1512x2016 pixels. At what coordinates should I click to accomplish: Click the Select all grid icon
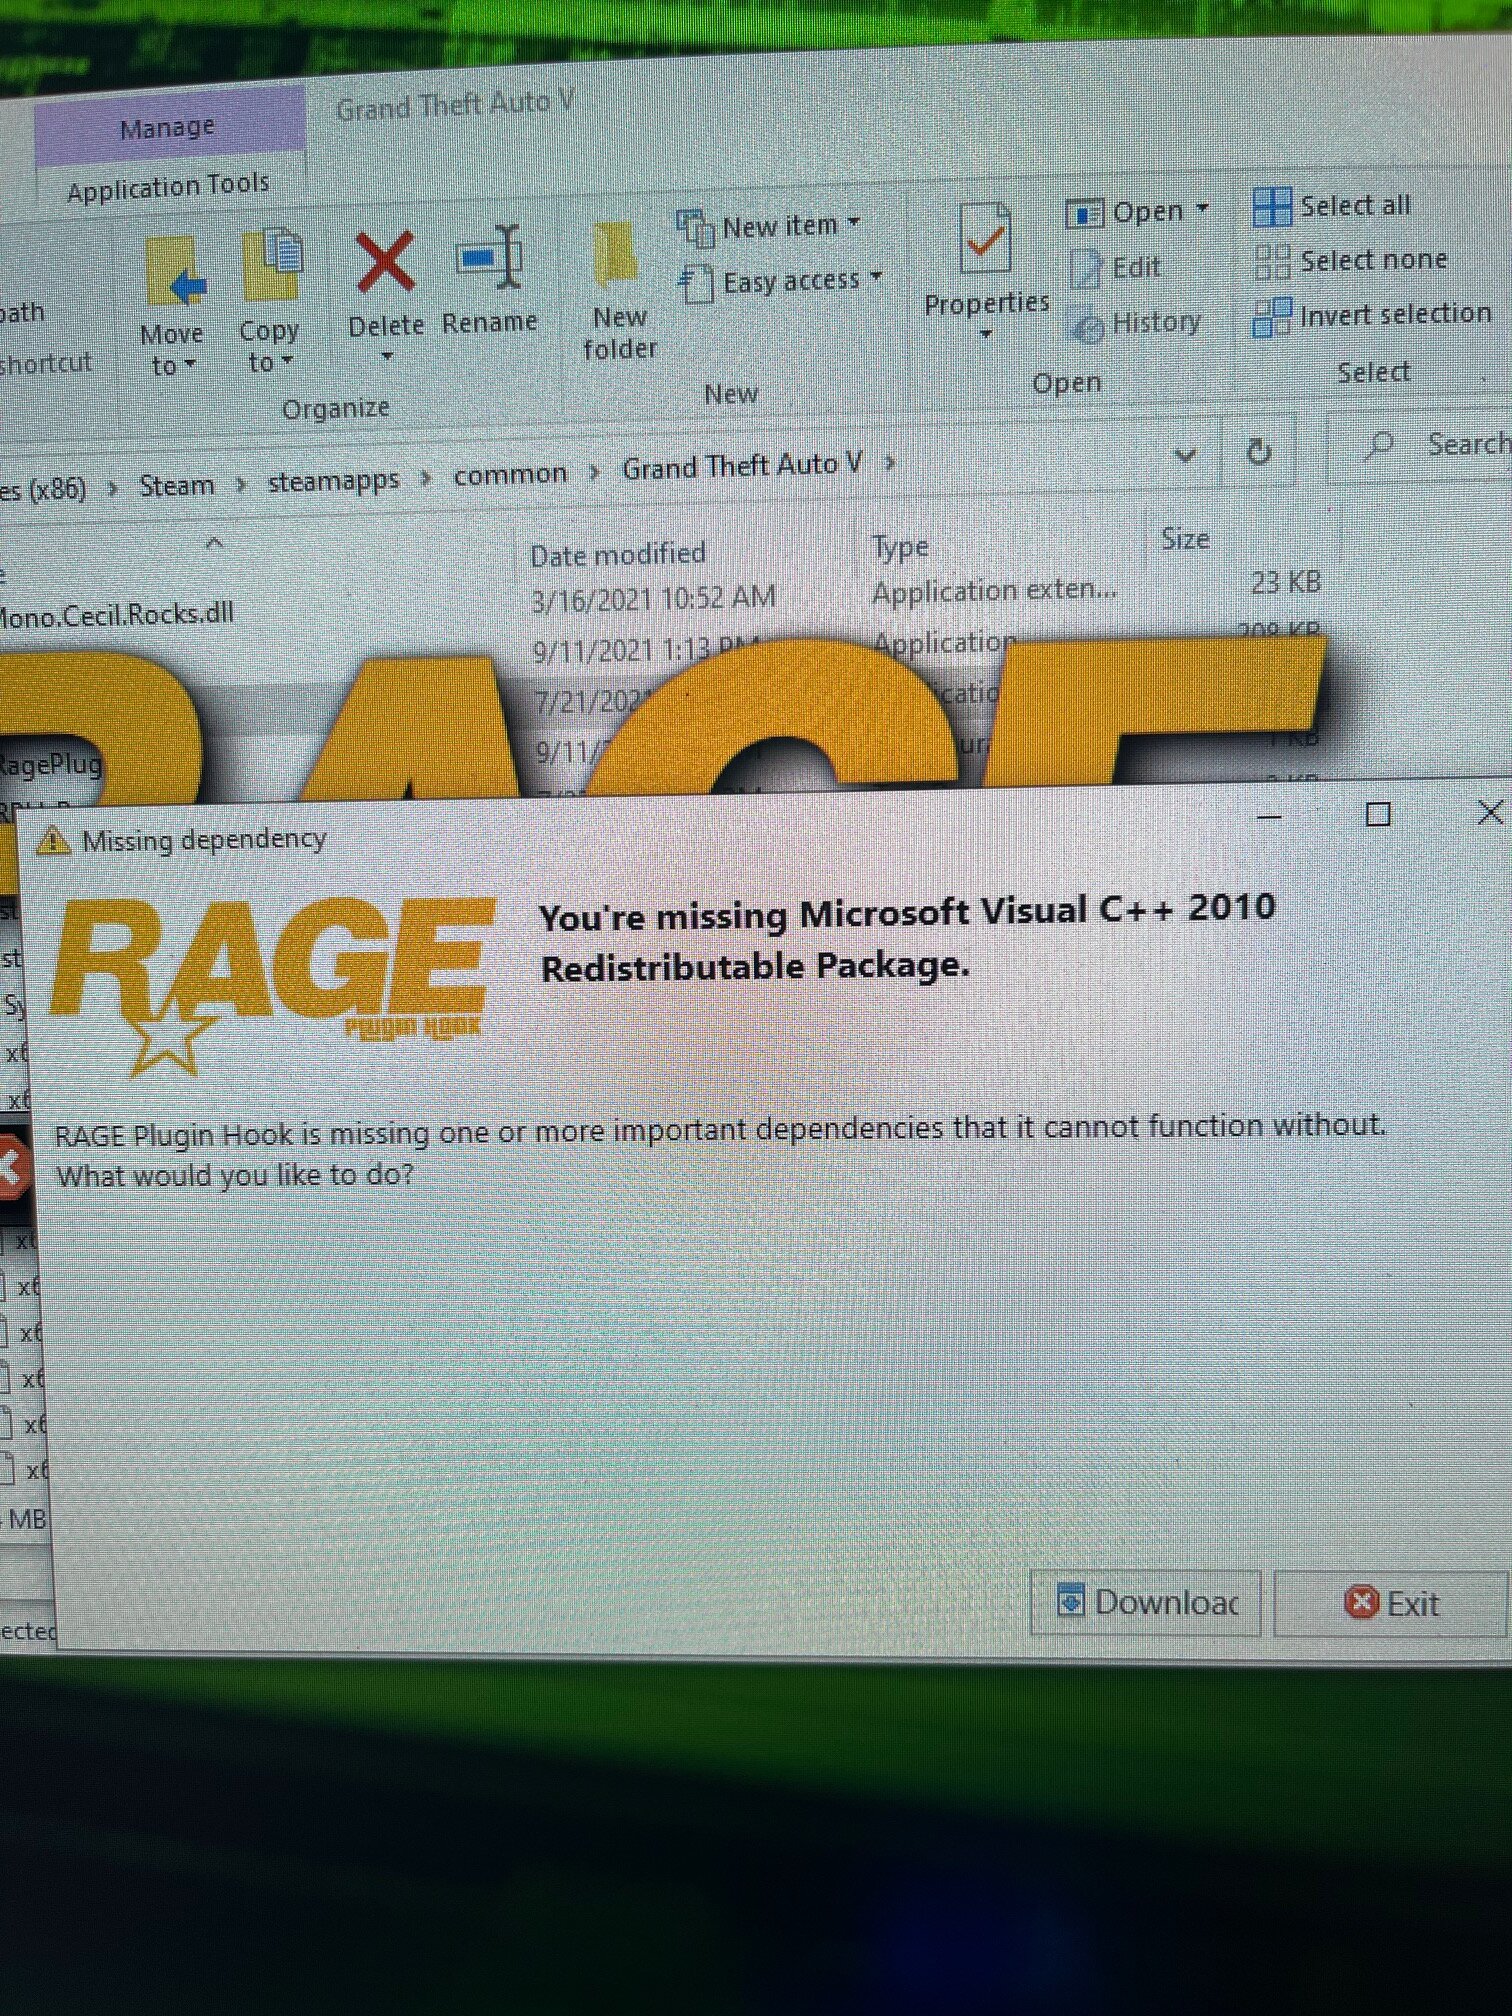[x=1271, y=207]
